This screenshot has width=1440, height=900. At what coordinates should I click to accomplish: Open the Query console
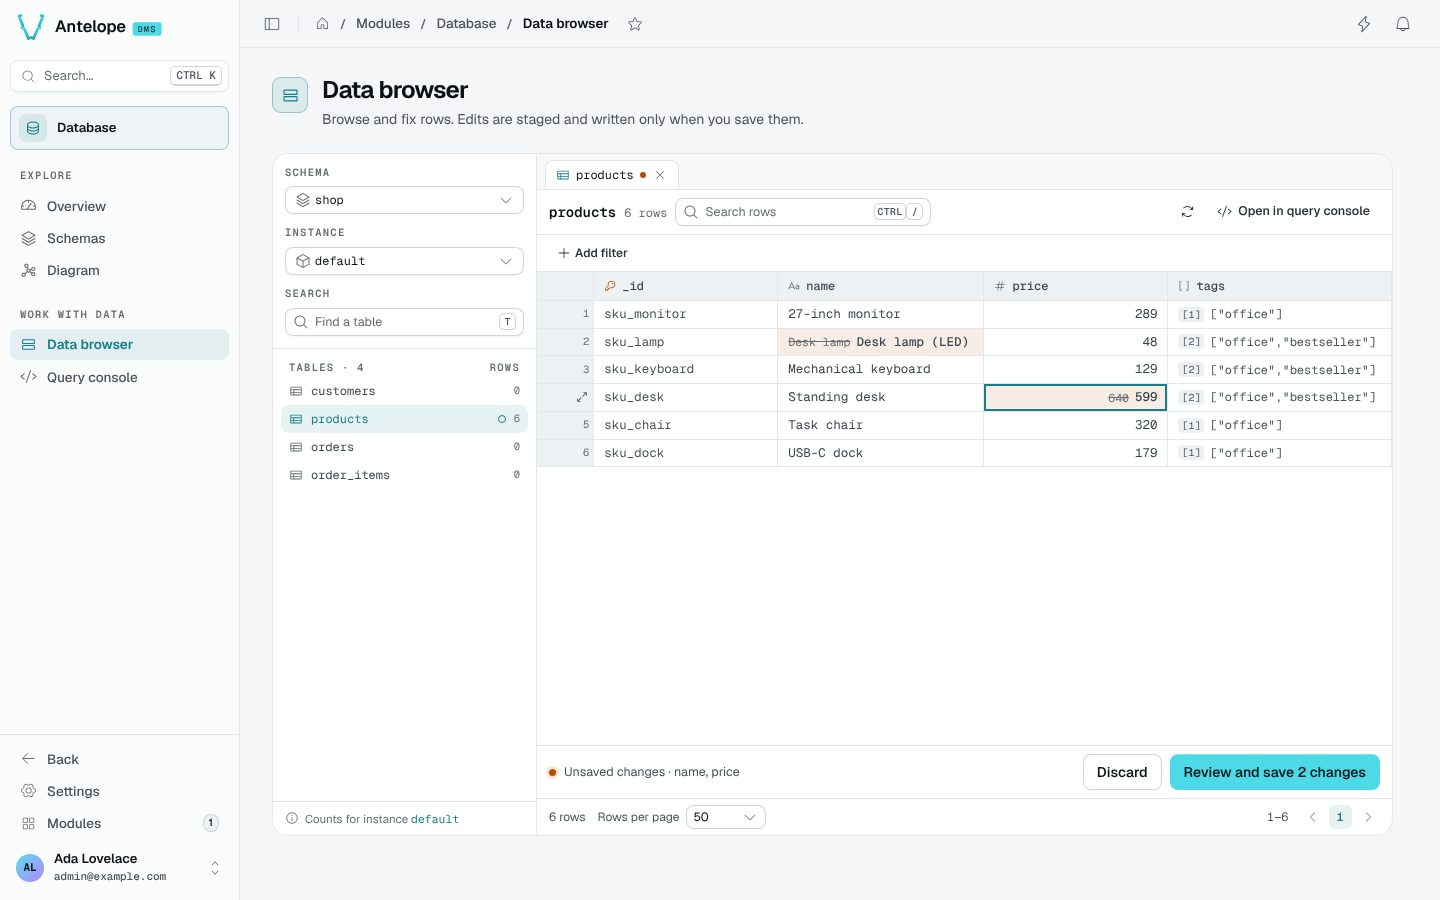pyautogui.click(x=119, y=377)
